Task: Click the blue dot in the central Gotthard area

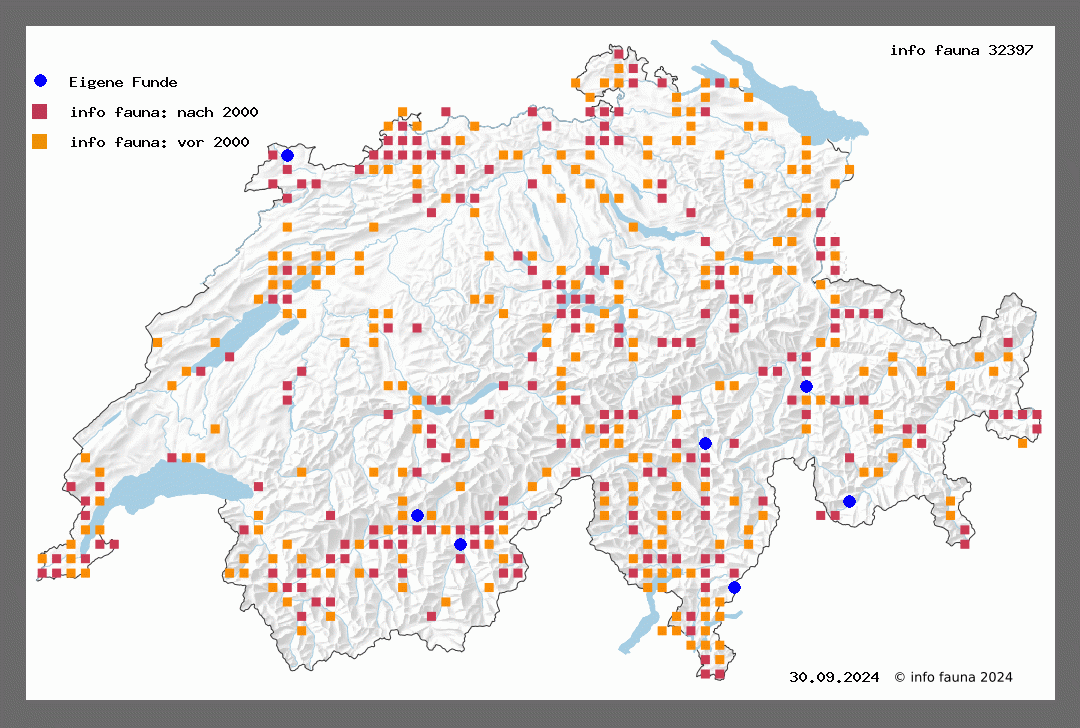Action: pos(705,443)
